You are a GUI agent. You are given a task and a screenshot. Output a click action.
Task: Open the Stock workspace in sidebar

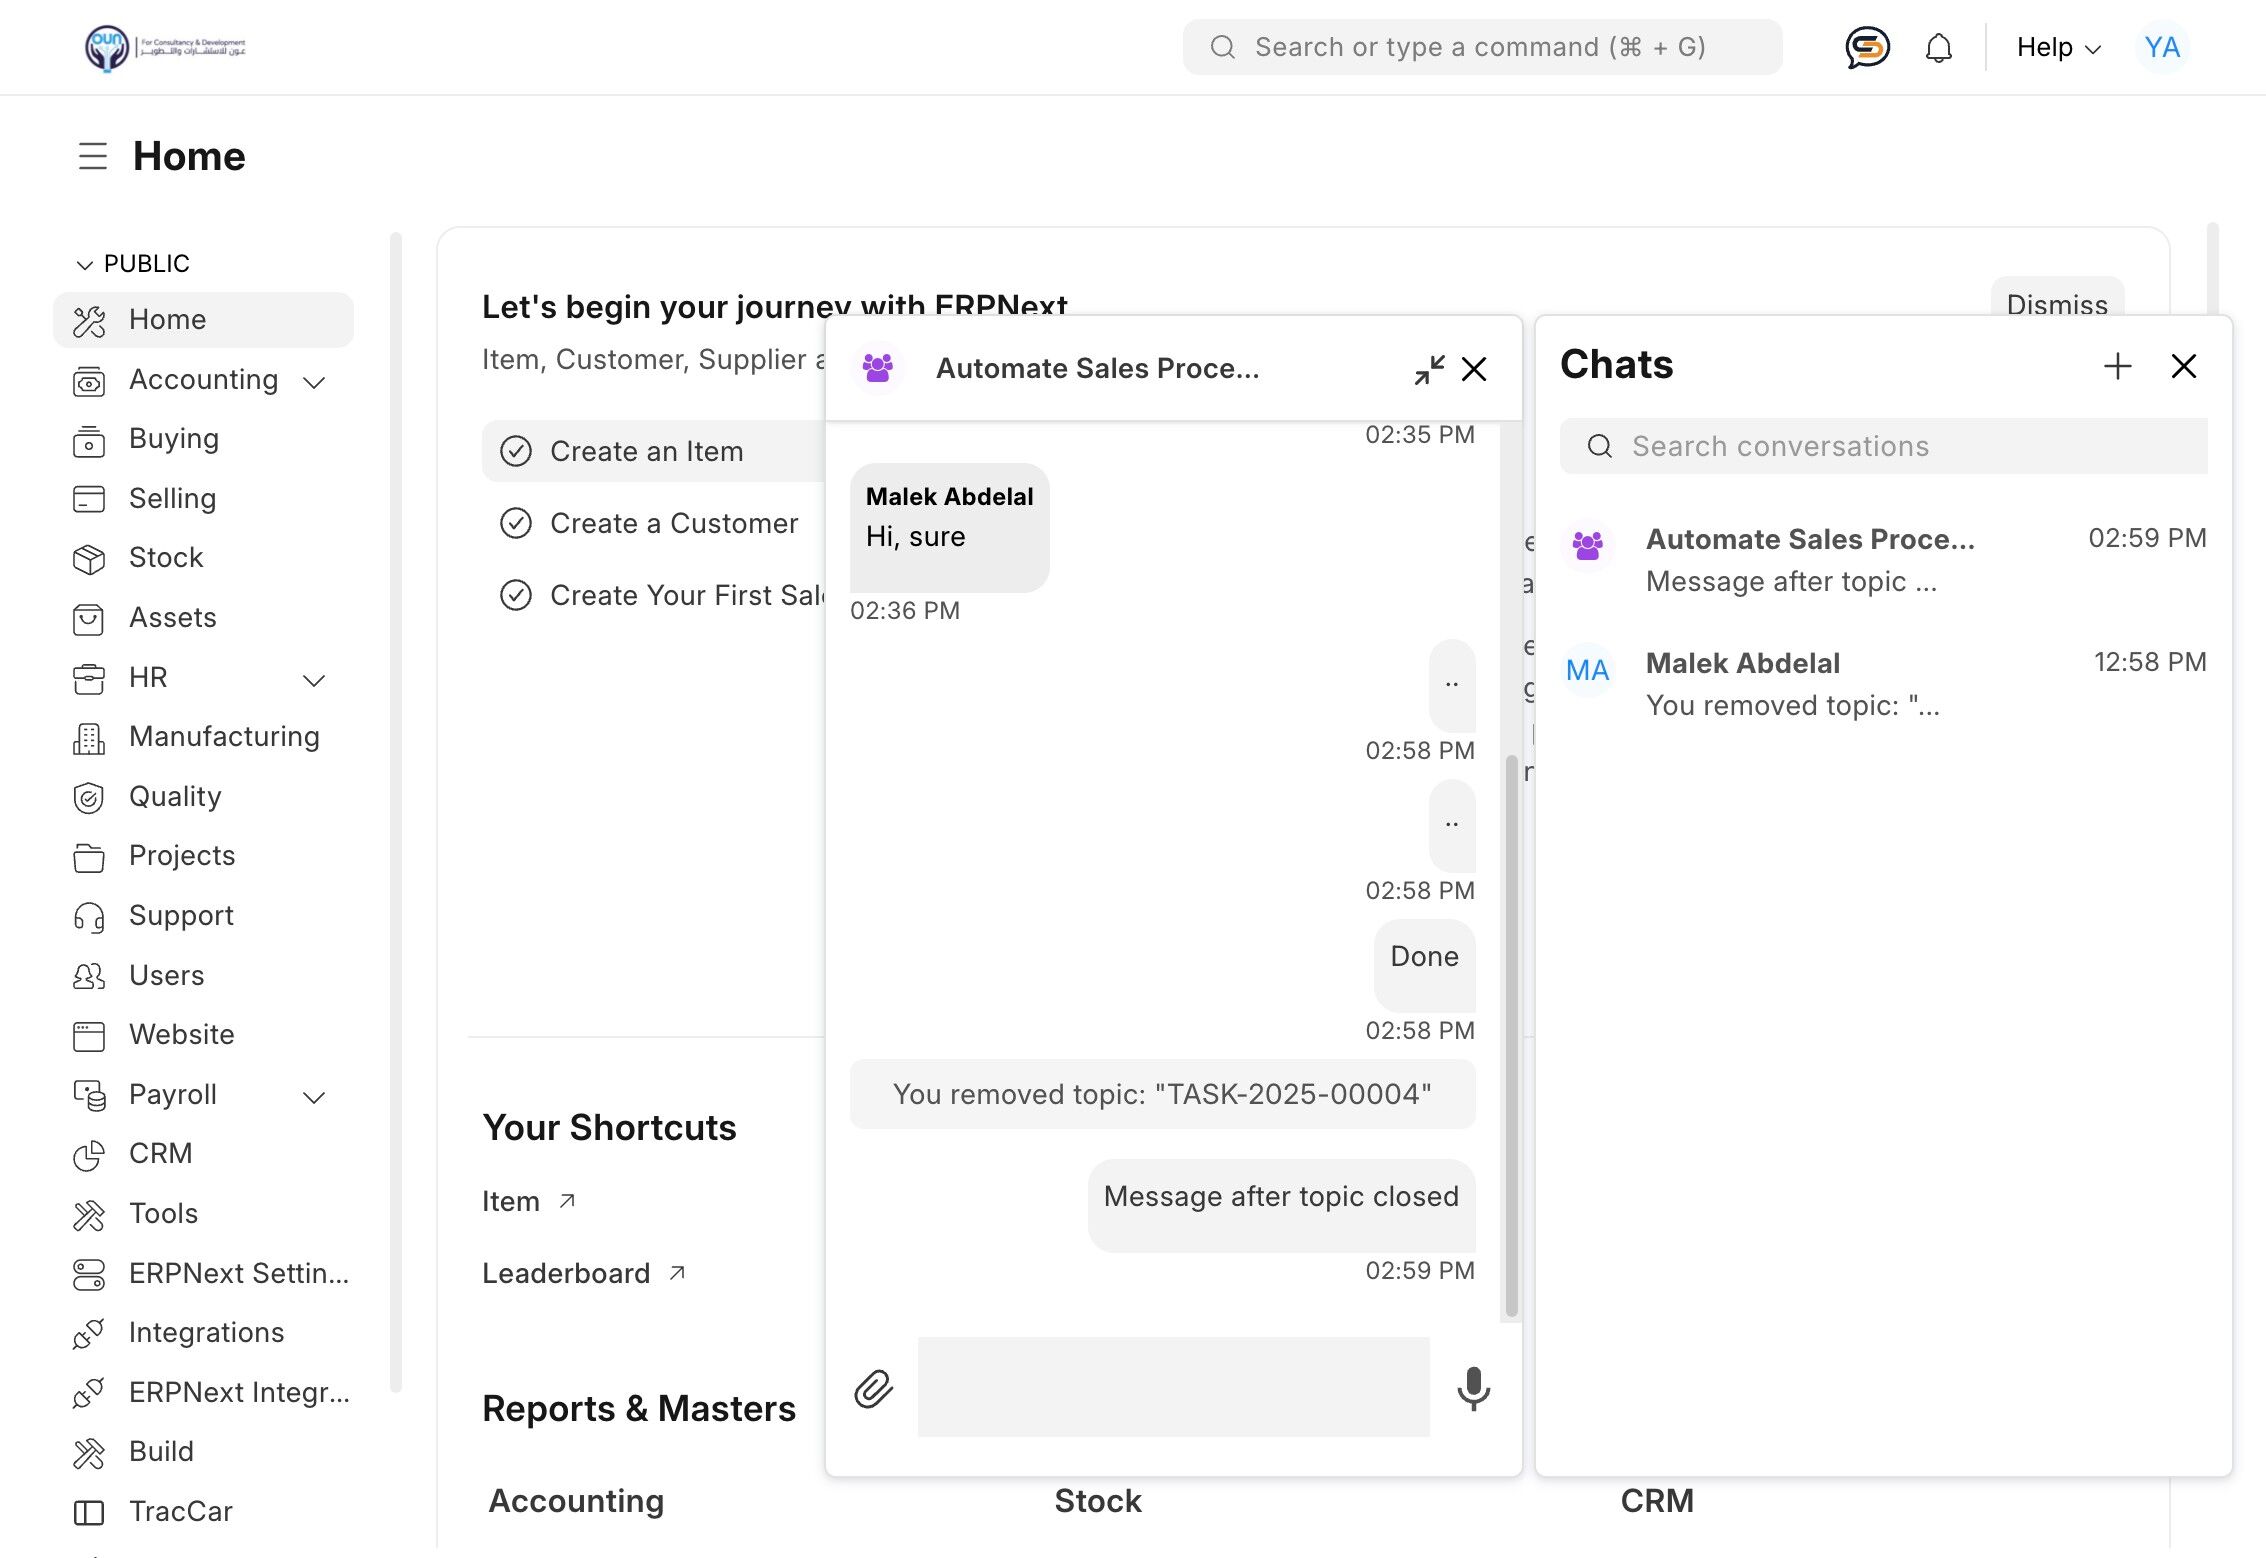pos(166,557)
